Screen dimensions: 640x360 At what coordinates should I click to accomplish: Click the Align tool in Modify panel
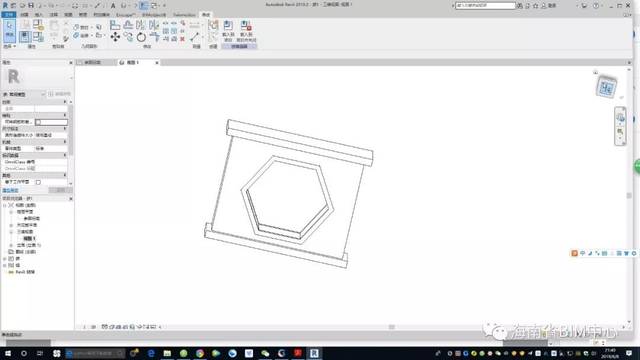pyautogui.click(x=115, y=25)
